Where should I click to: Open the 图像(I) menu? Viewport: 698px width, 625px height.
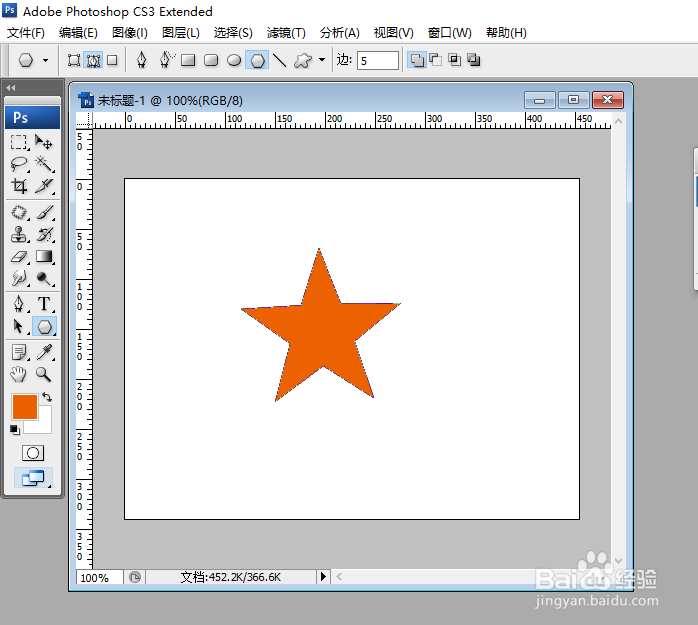130,33
